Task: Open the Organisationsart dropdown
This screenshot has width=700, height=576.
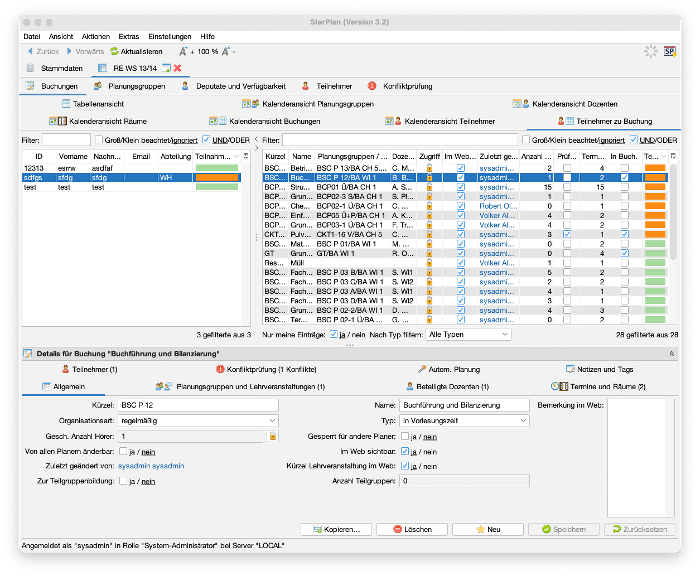Action: point(198,421)
